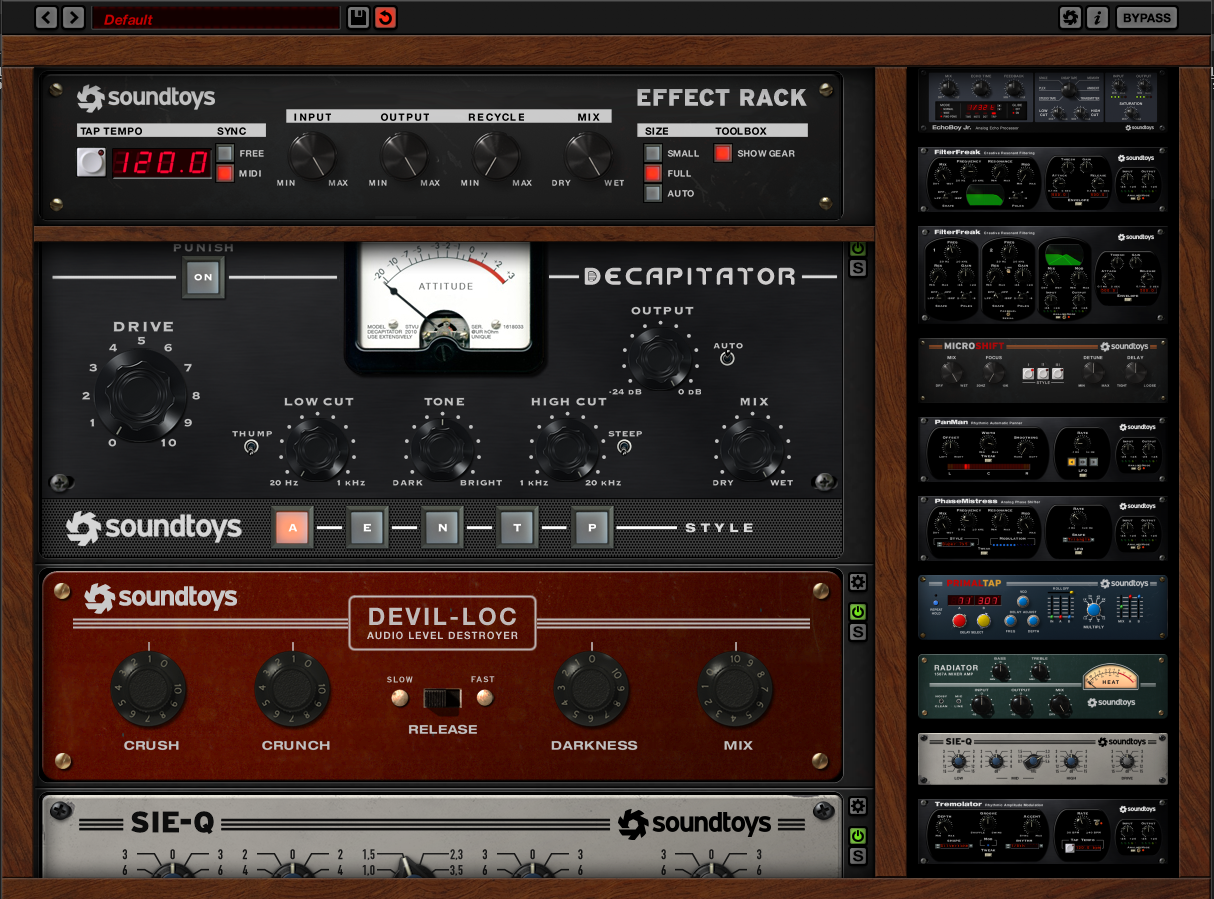This screenshot has width=1214, height=899.
Task: Save preset using the floppy disk icon
Action: (358, 17)
